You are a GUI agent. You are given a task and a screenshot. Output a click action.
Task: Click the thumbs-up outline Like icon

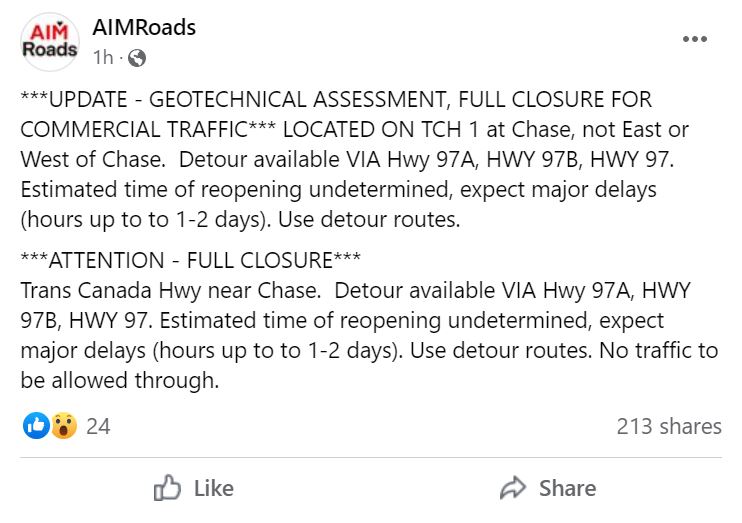[167, 488]
